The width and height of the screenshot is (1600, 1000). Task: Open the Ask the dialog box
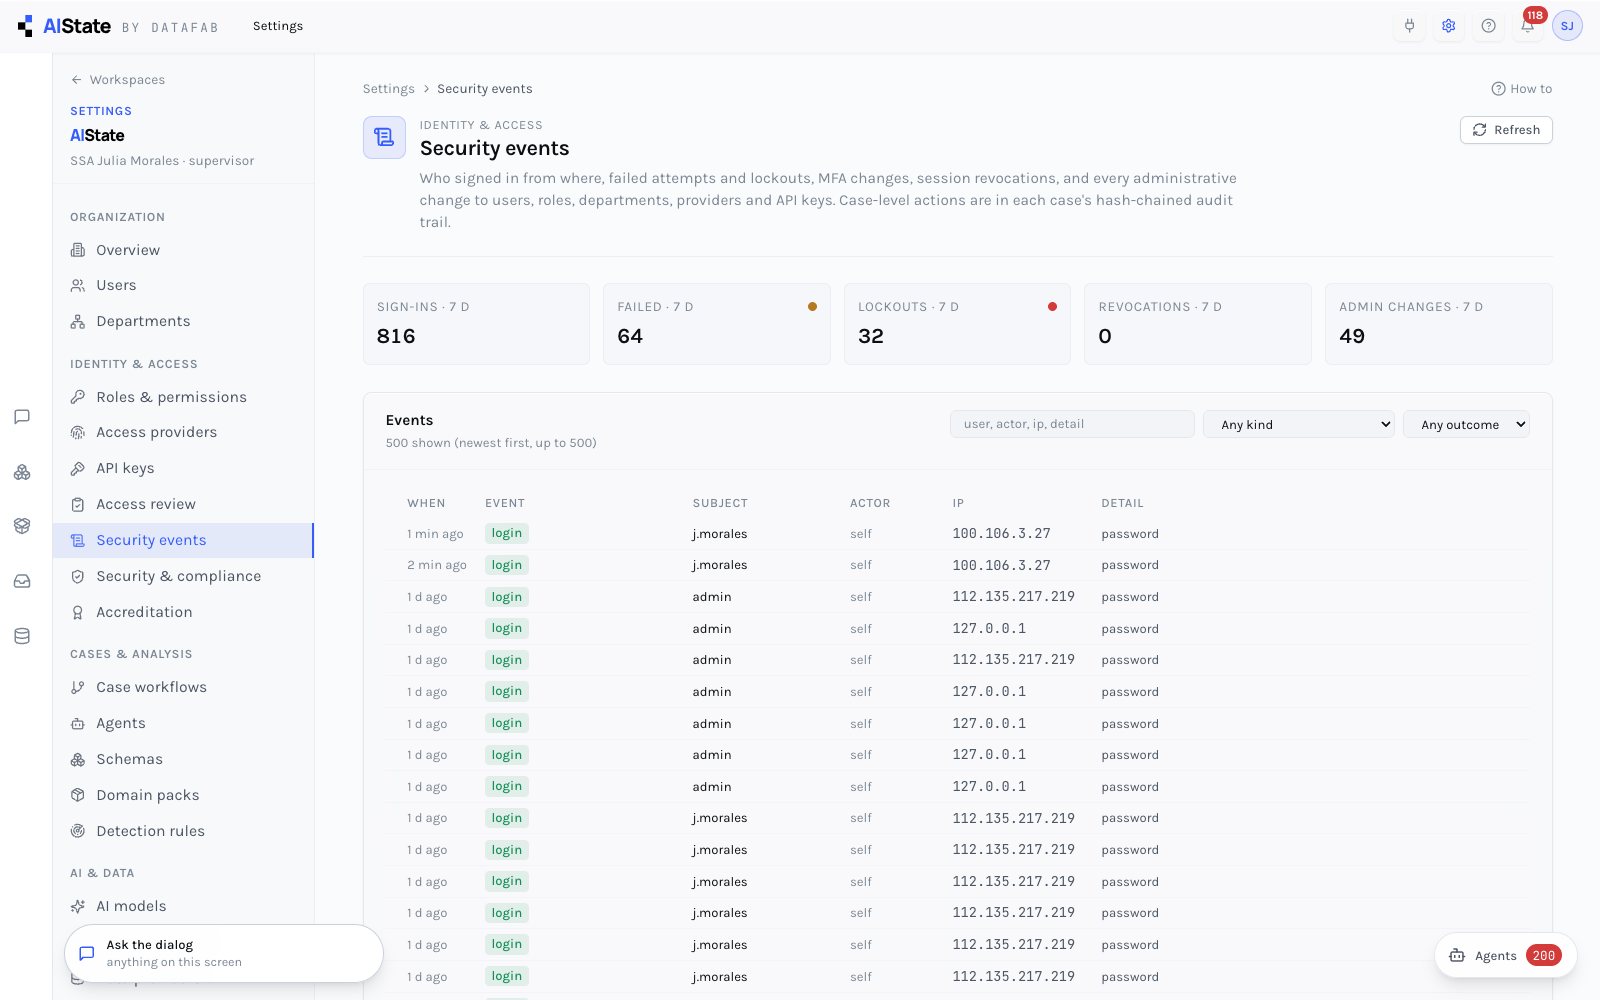pos(224,953)
